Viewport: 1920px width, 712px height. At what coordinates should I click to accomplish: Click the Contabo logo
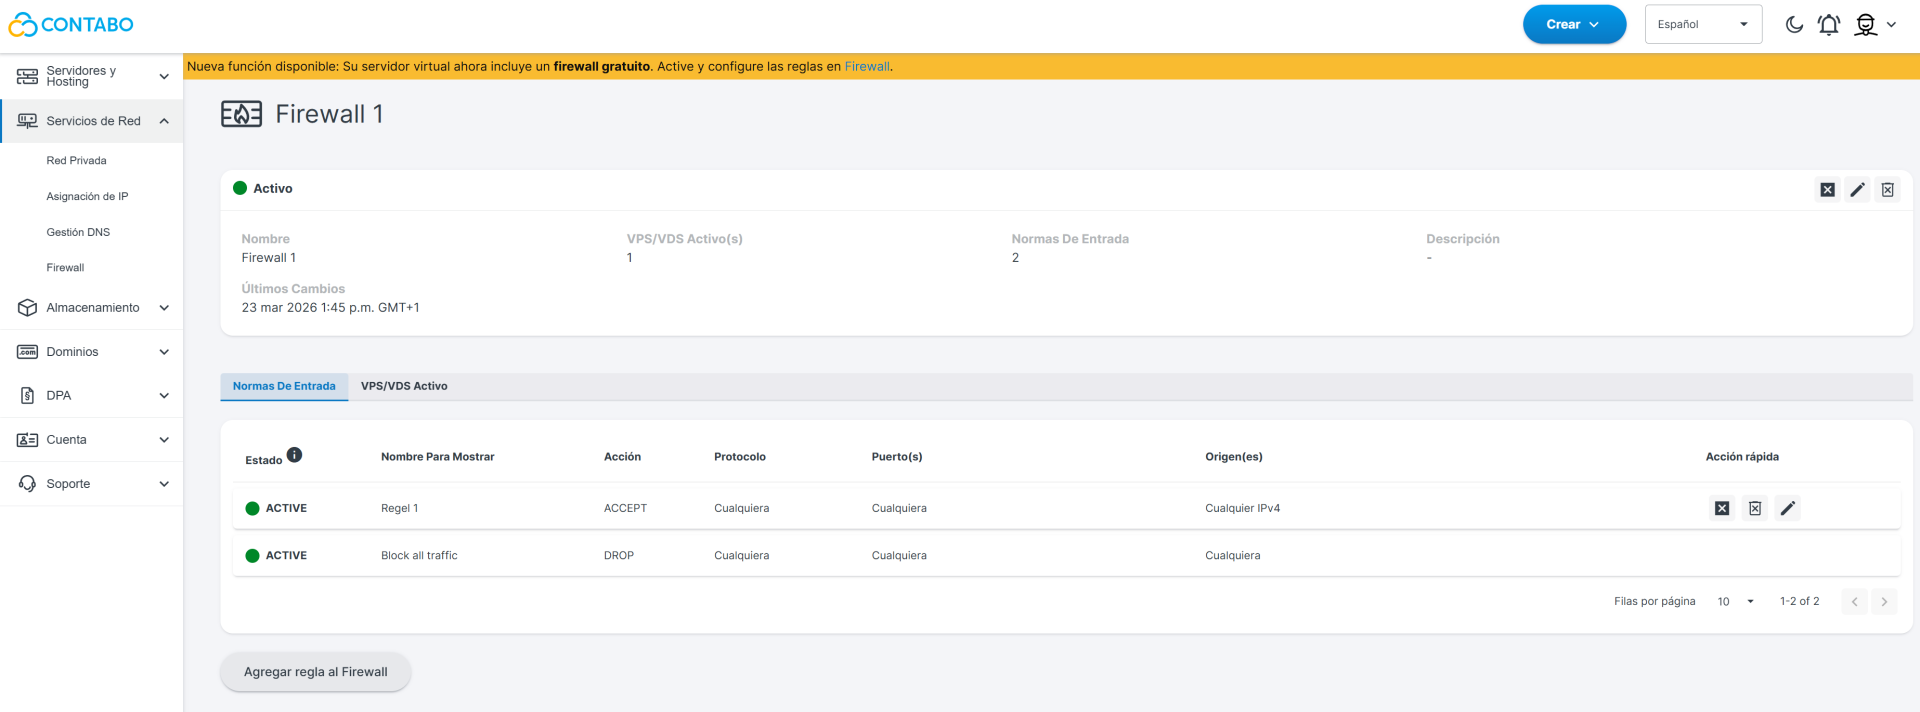(71, 25)
